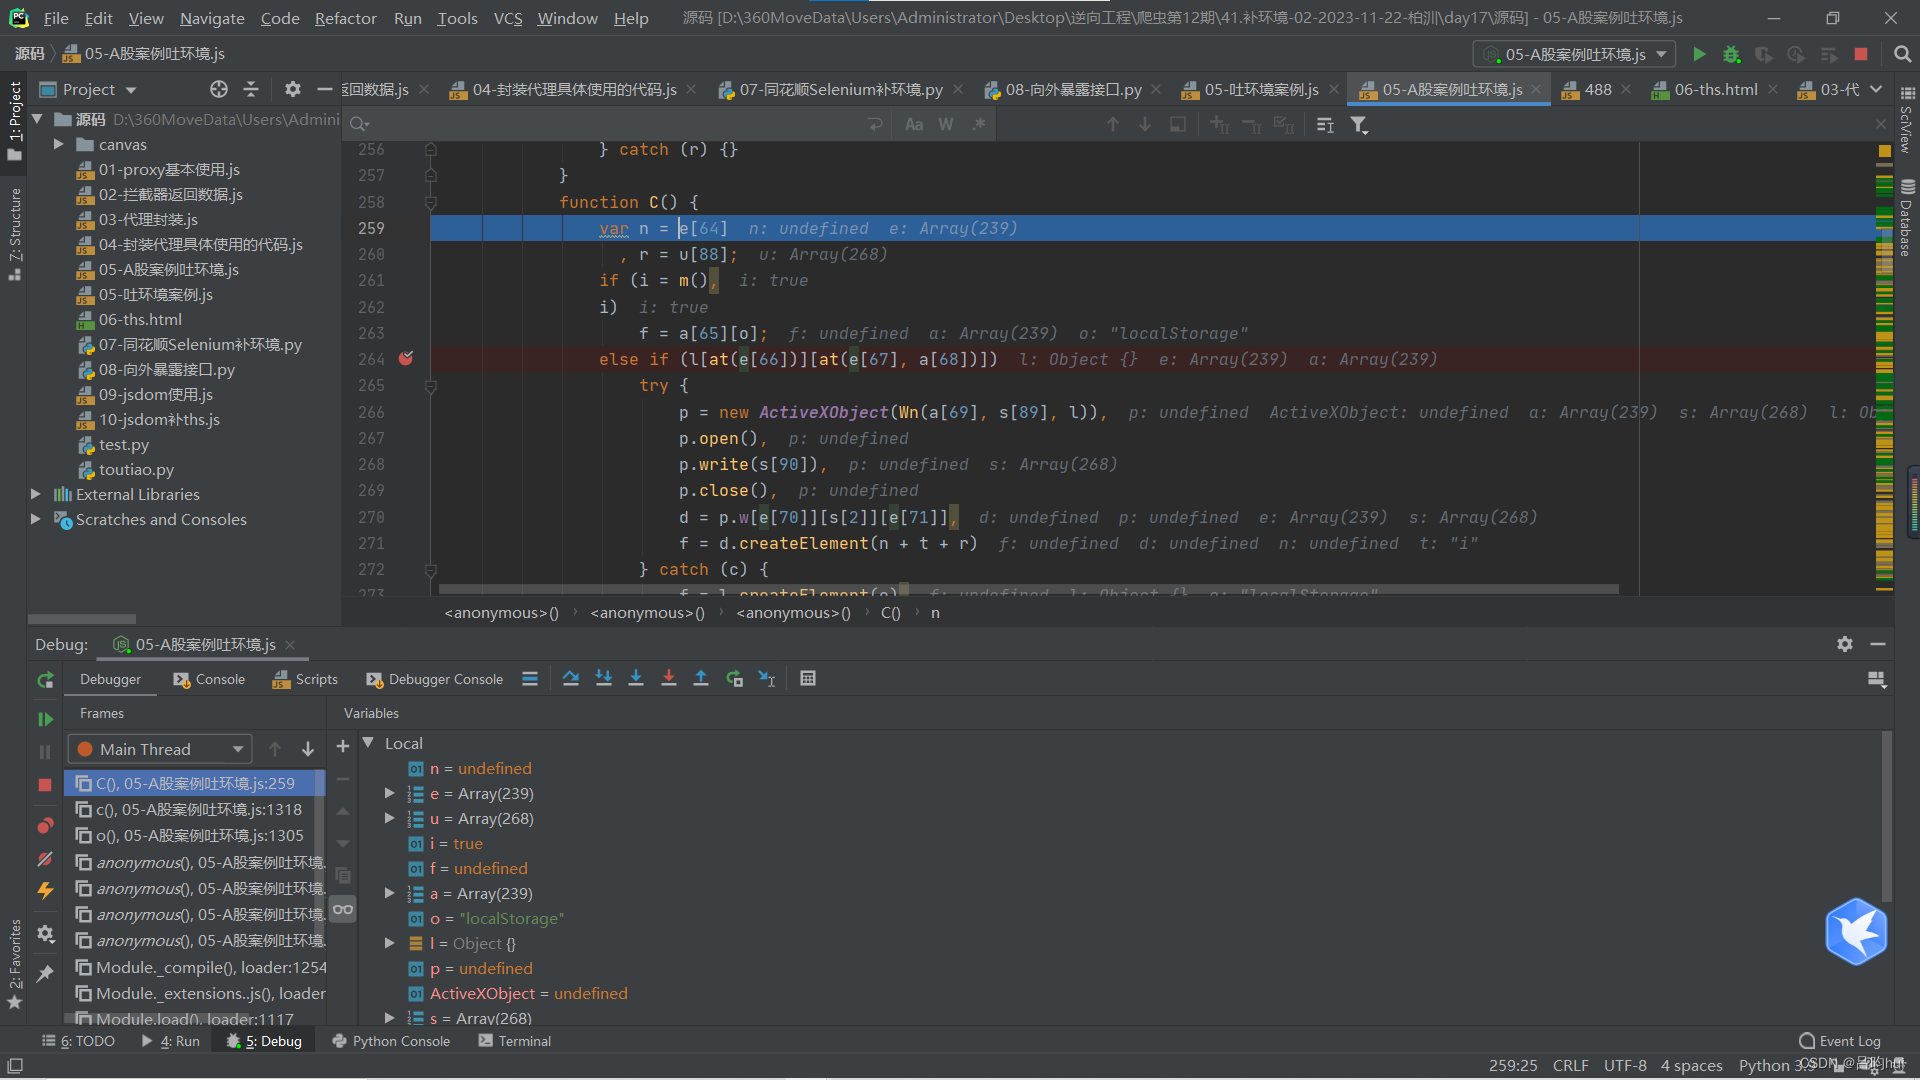Screen dimensions: 1920x1080
Task: Open the Refactor menu
Action: click(345, 18)
